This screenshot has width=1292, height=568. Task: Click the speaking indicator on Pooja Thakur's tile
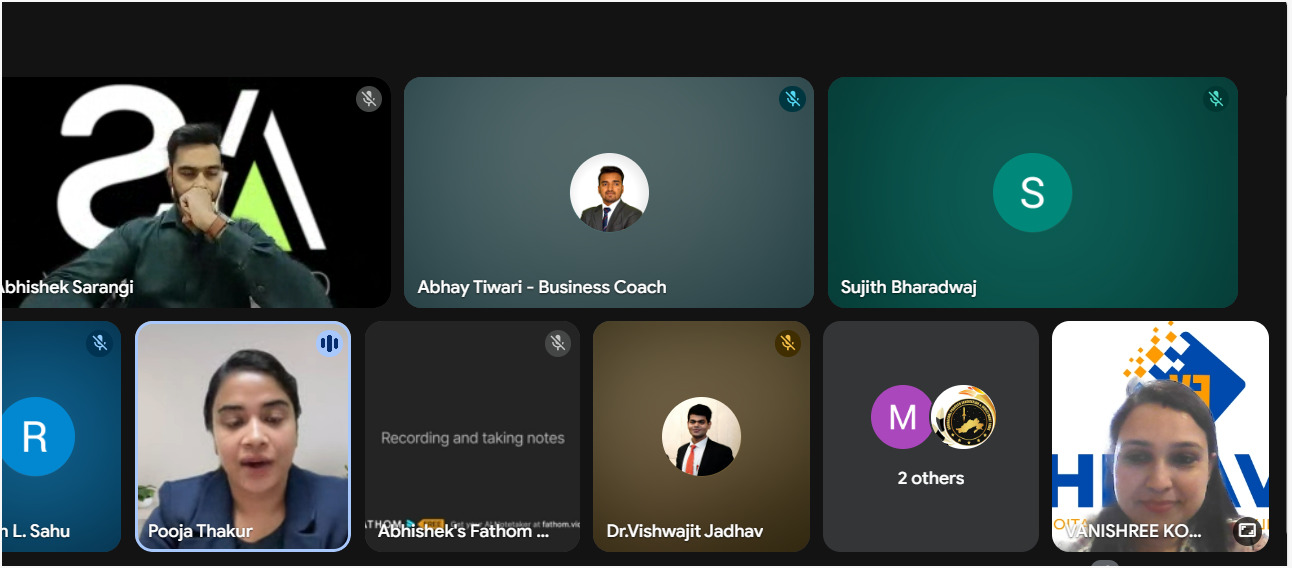(329, 344)
